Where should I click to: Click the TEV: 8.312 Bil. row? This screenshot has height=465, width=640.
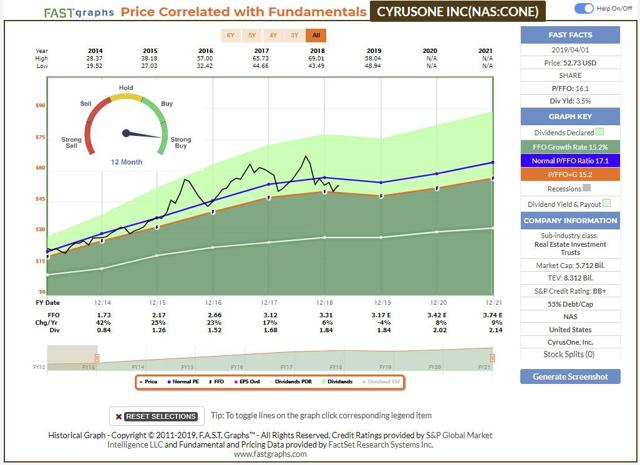pos(570,278)
